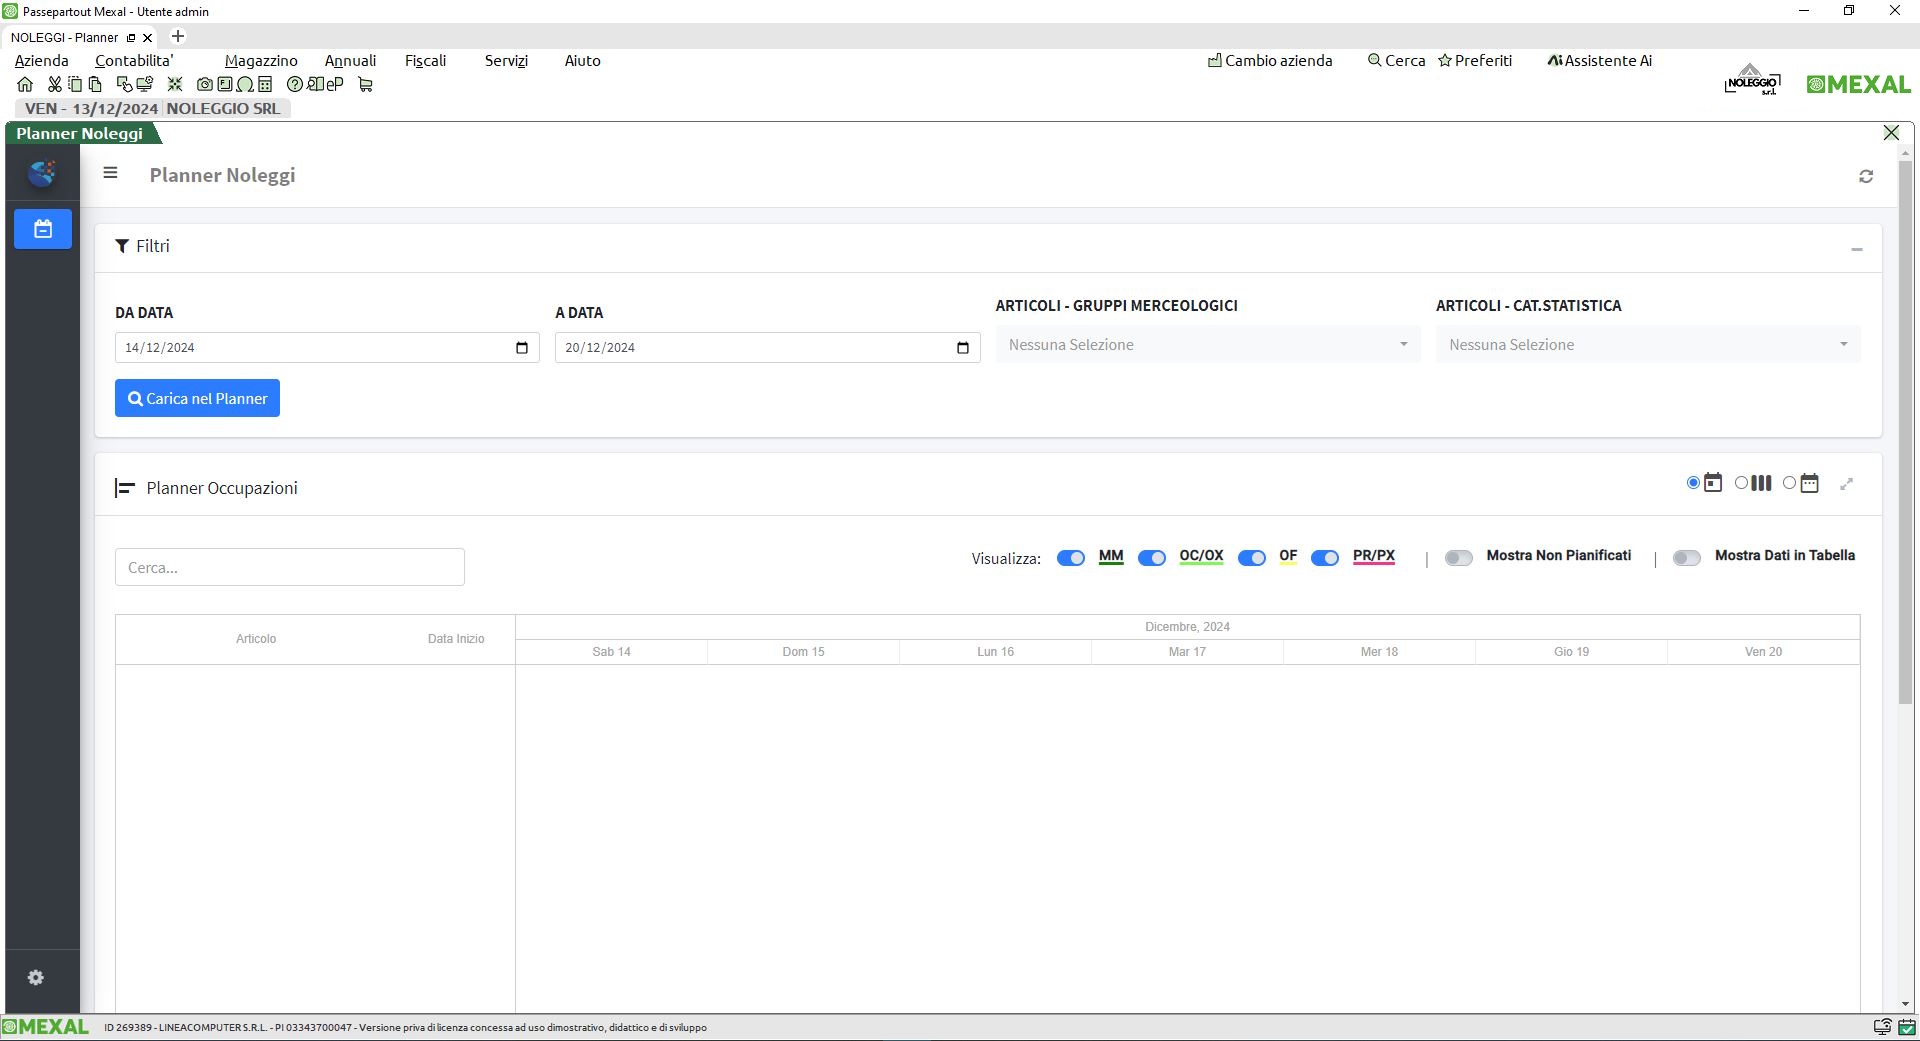The width and height of the screenshot is (1920, 1041).
Task: Open the Gruppi Merceologici dropdown
Action: click(x=1207, y=345)
